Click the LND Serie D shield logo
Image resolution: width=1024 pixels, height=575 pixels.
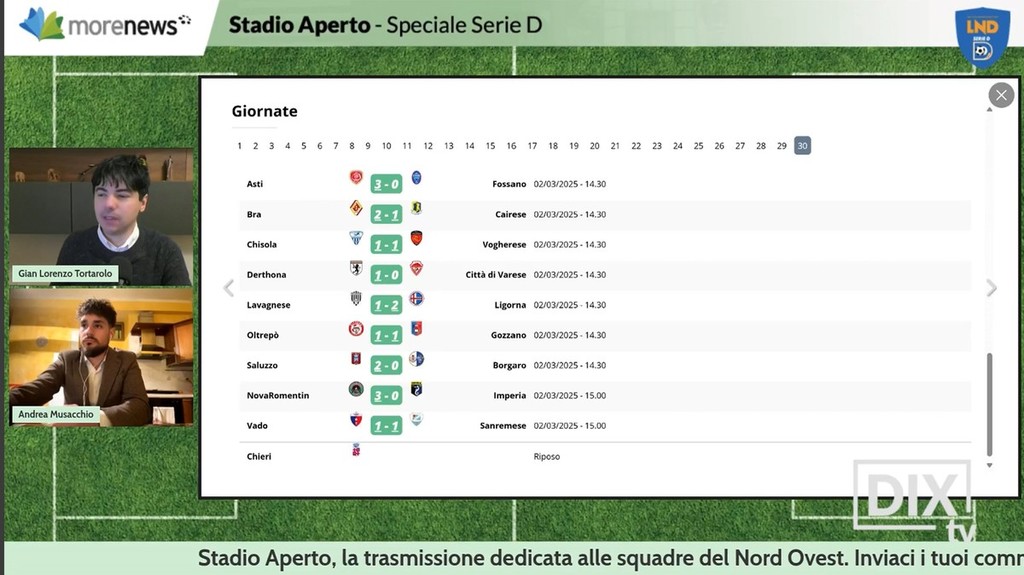coord(981,36)
